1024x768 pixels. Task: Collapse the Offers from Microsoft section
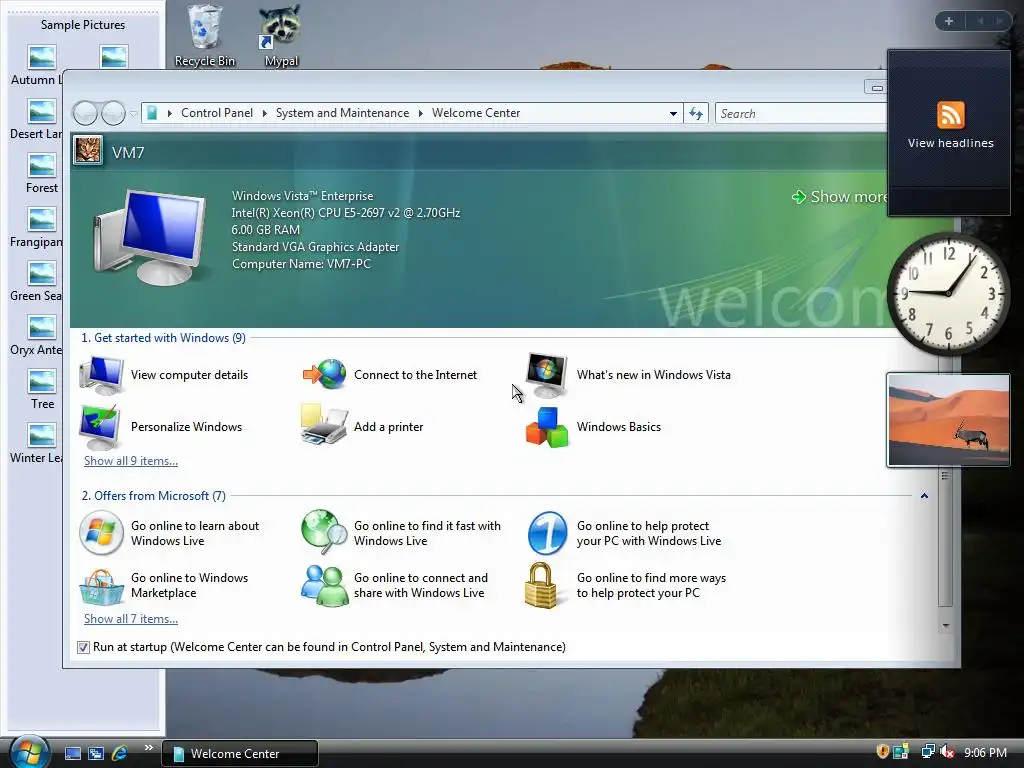pos(924,496)
